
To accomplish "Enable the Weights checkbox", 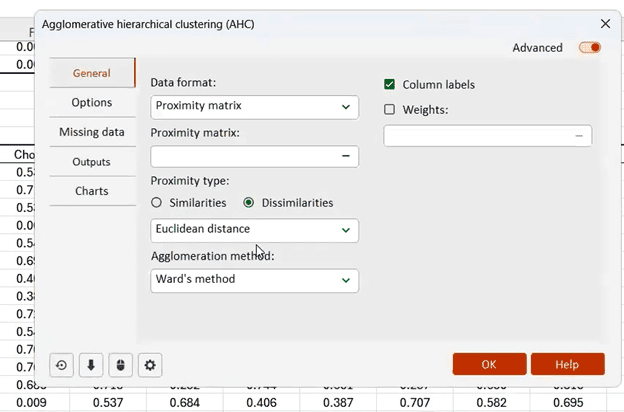I will click(390, 109).
